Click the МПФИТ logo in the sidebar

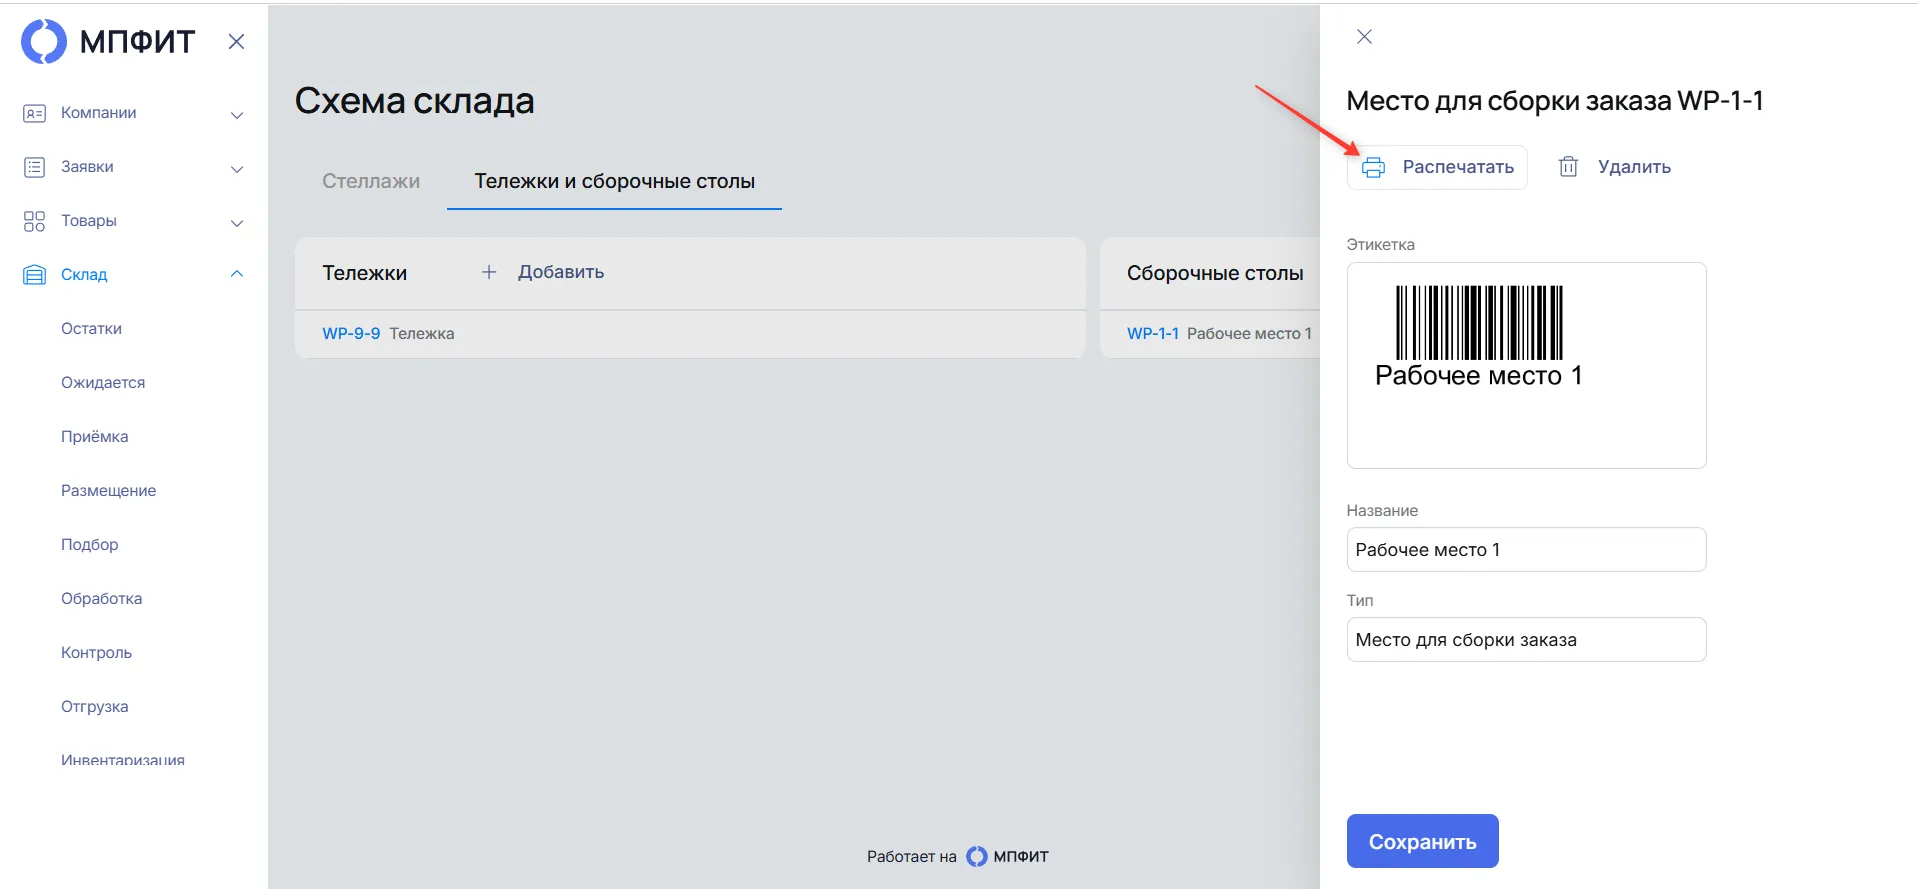(108, 42)
